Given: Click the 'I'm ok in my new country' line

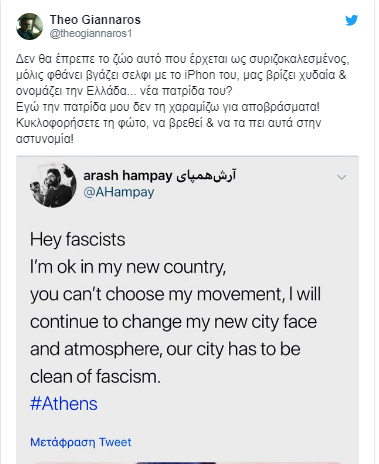Looking at the screenshot, I should [x=128, y=267].
